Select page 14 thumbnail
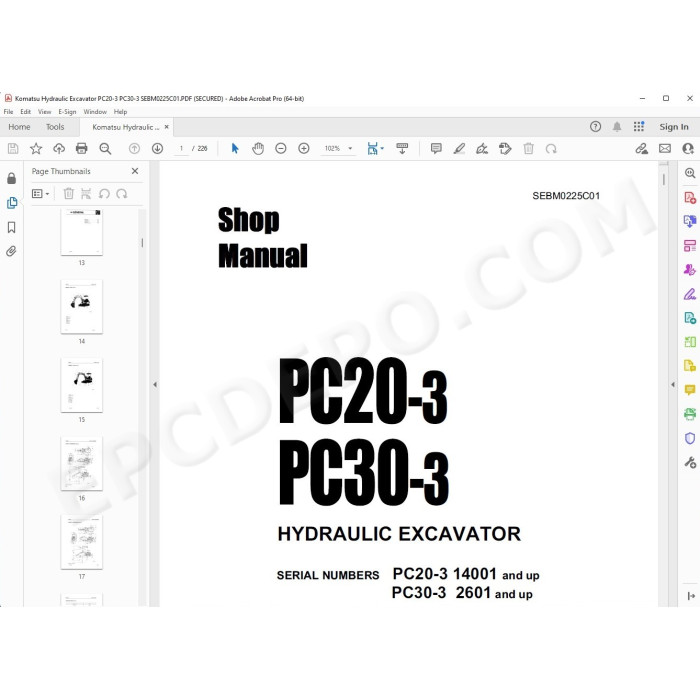700x700 pixels. 82,307
